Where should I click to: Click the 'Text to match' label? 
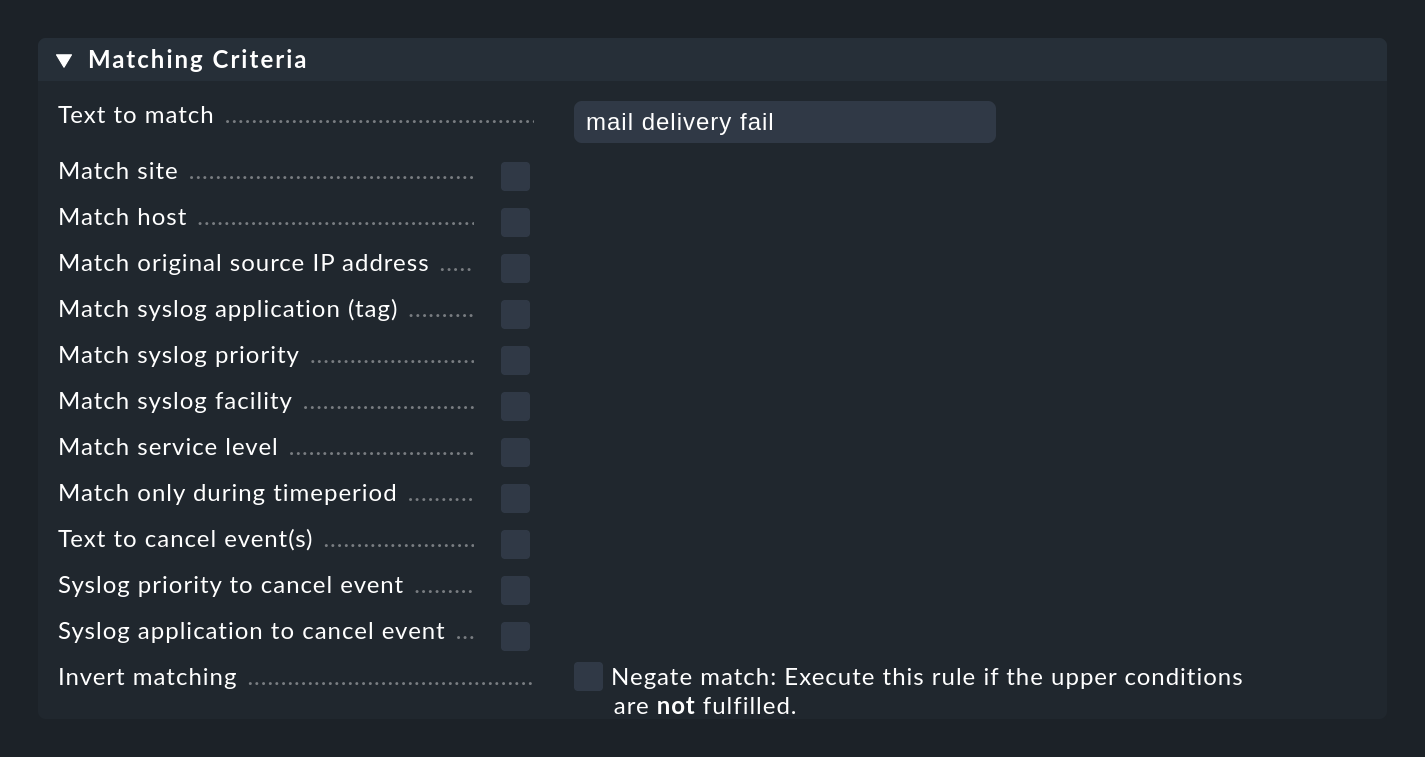coord(136,115)
